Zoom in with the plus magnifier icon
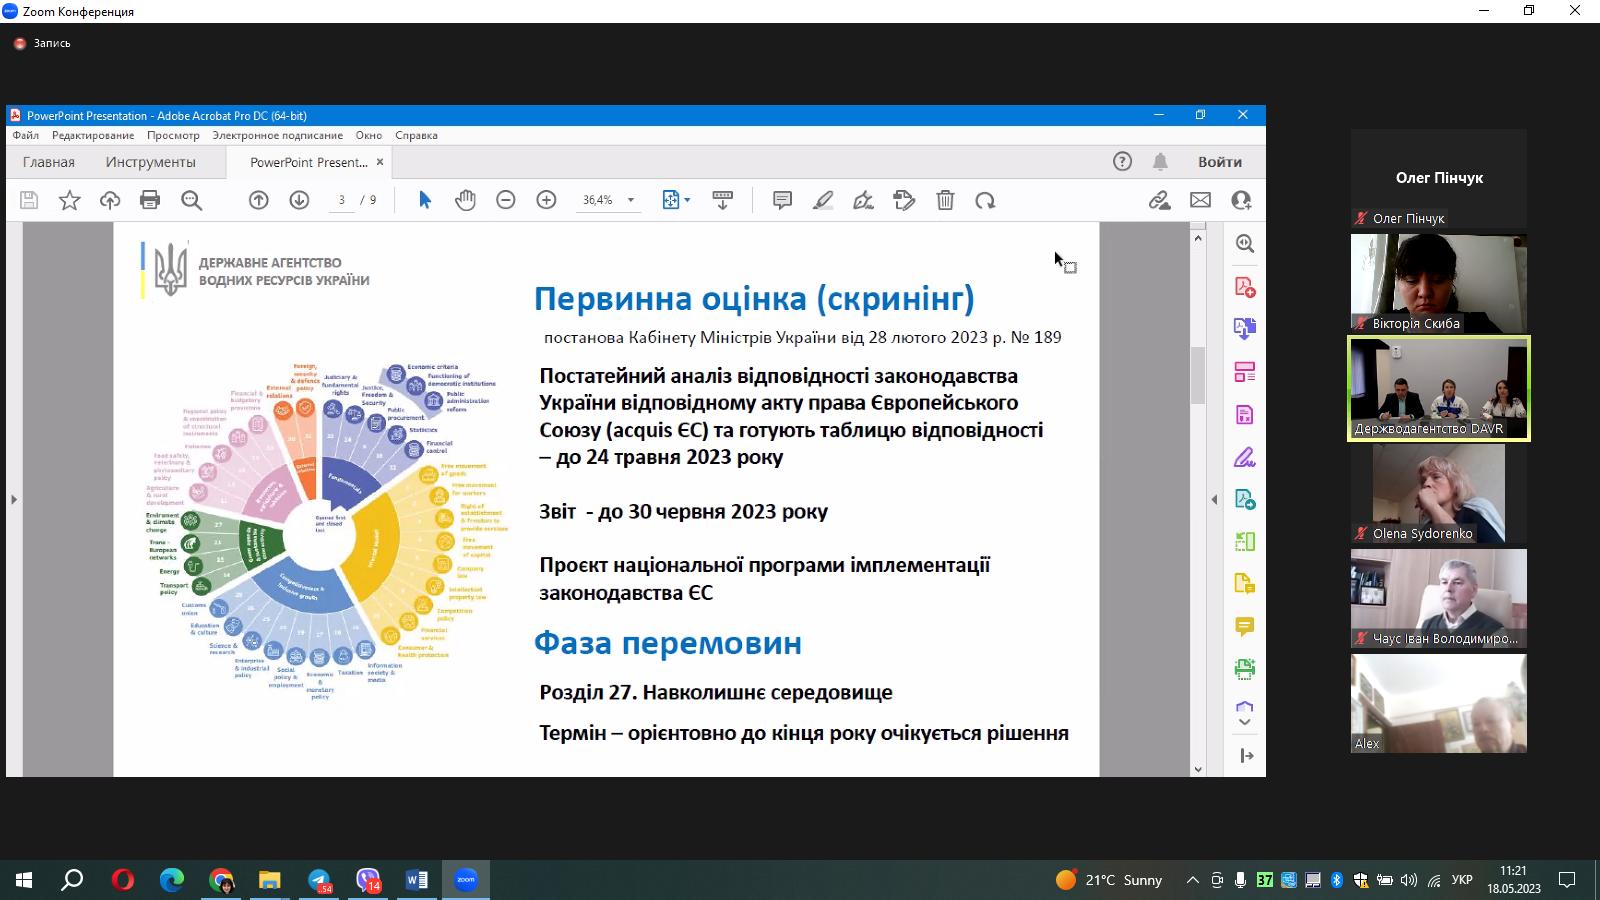Image resolution: width=1600 pixels, height=900 pixels. 546,200
